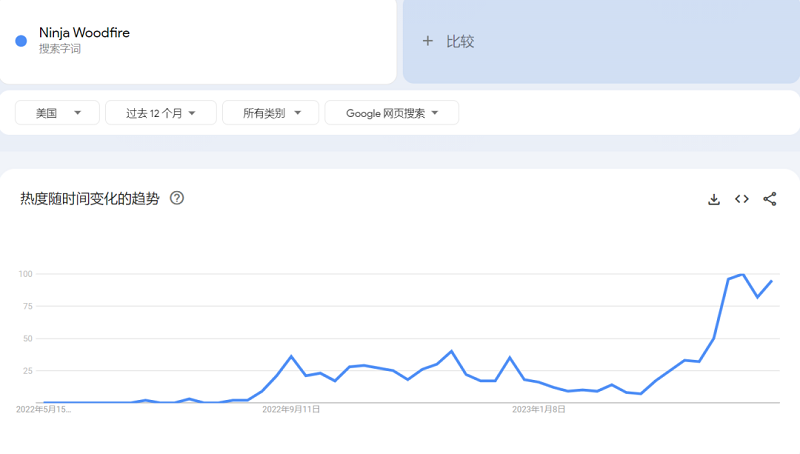Viewport: 800px width, 454px height.
Task: Click the 比较 add comparison button
Action: (x=460, y=41)
